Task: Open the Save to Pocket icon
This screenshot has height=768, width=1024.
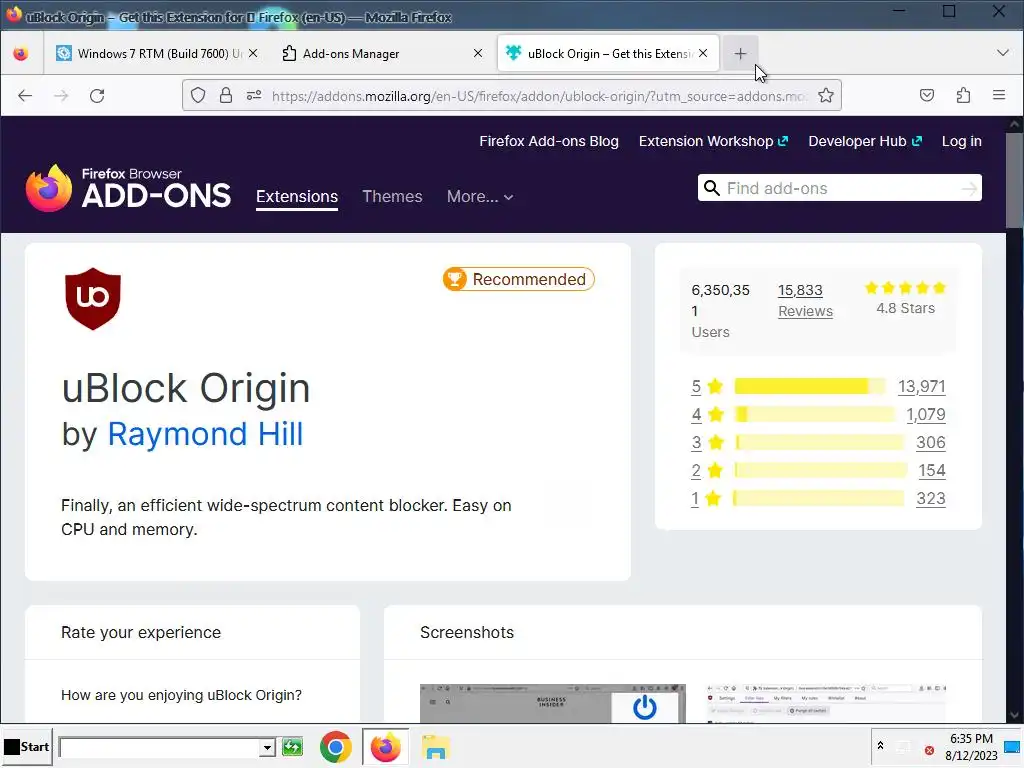Action: click(927, 96)
